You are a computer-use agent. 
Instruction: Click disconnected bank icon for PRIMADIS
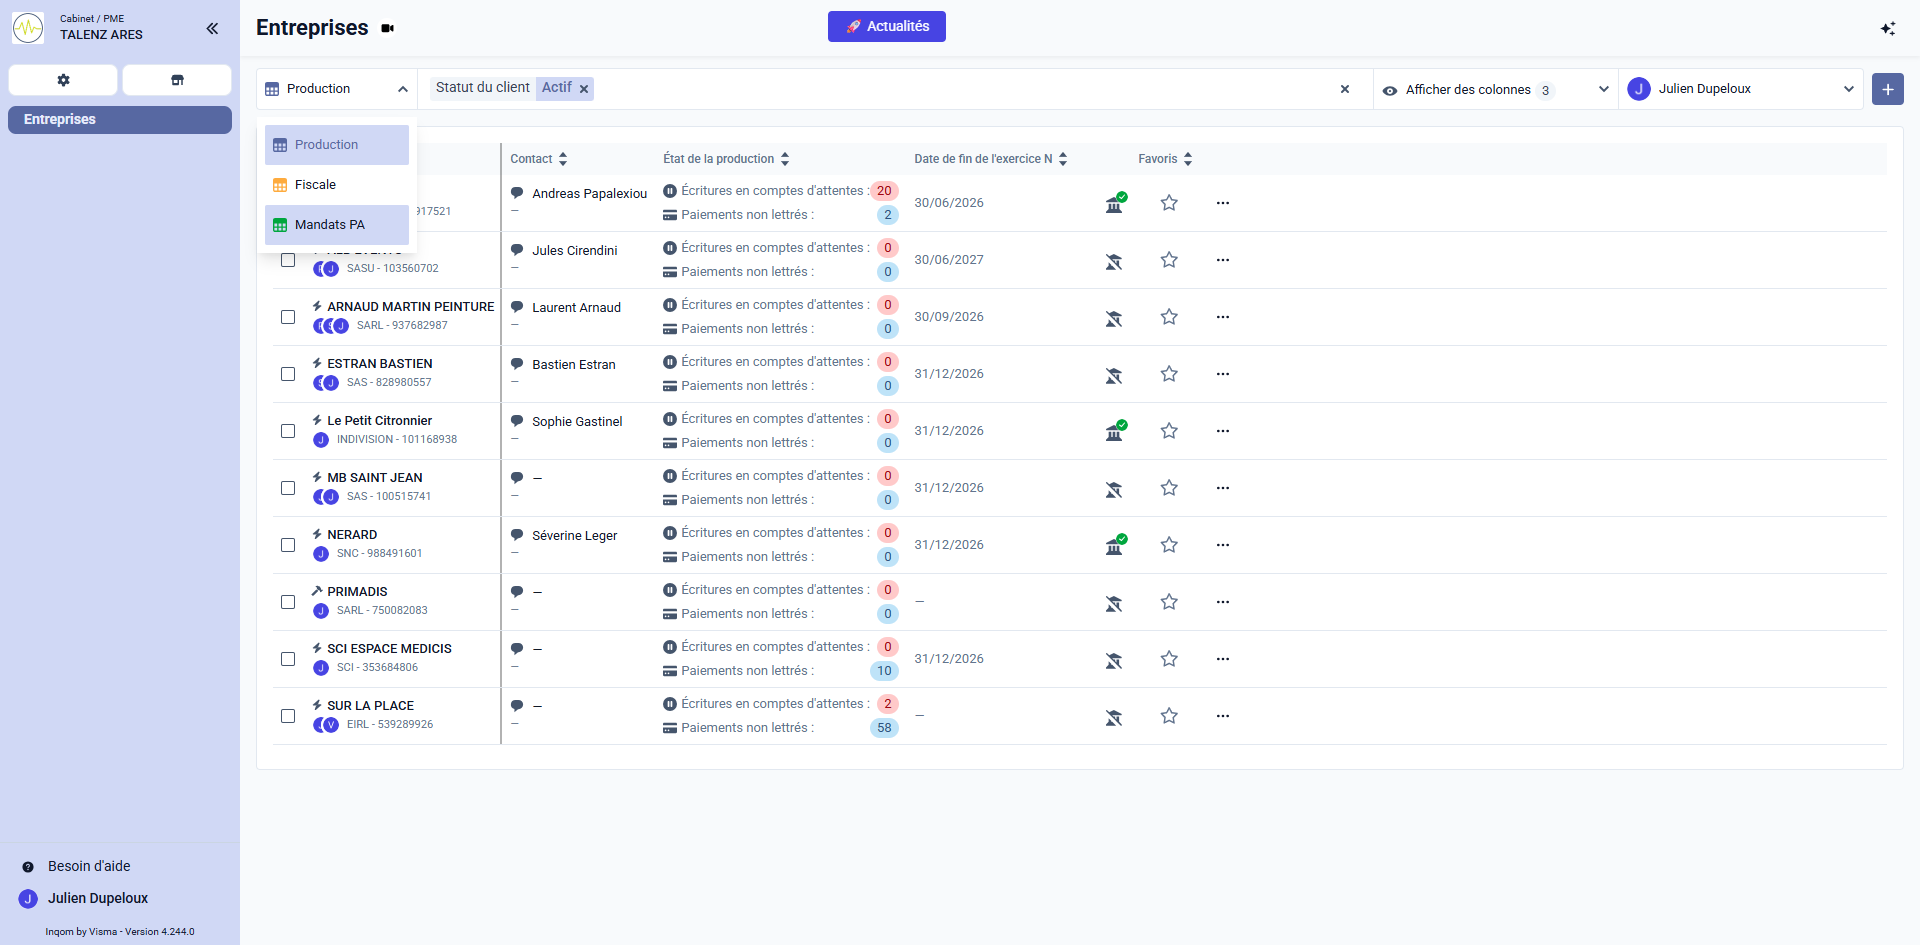pyautogui.click(x=1114, y=603)
